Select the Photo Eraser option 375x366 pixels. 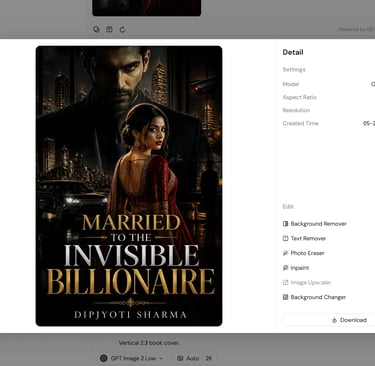[303, 253]
